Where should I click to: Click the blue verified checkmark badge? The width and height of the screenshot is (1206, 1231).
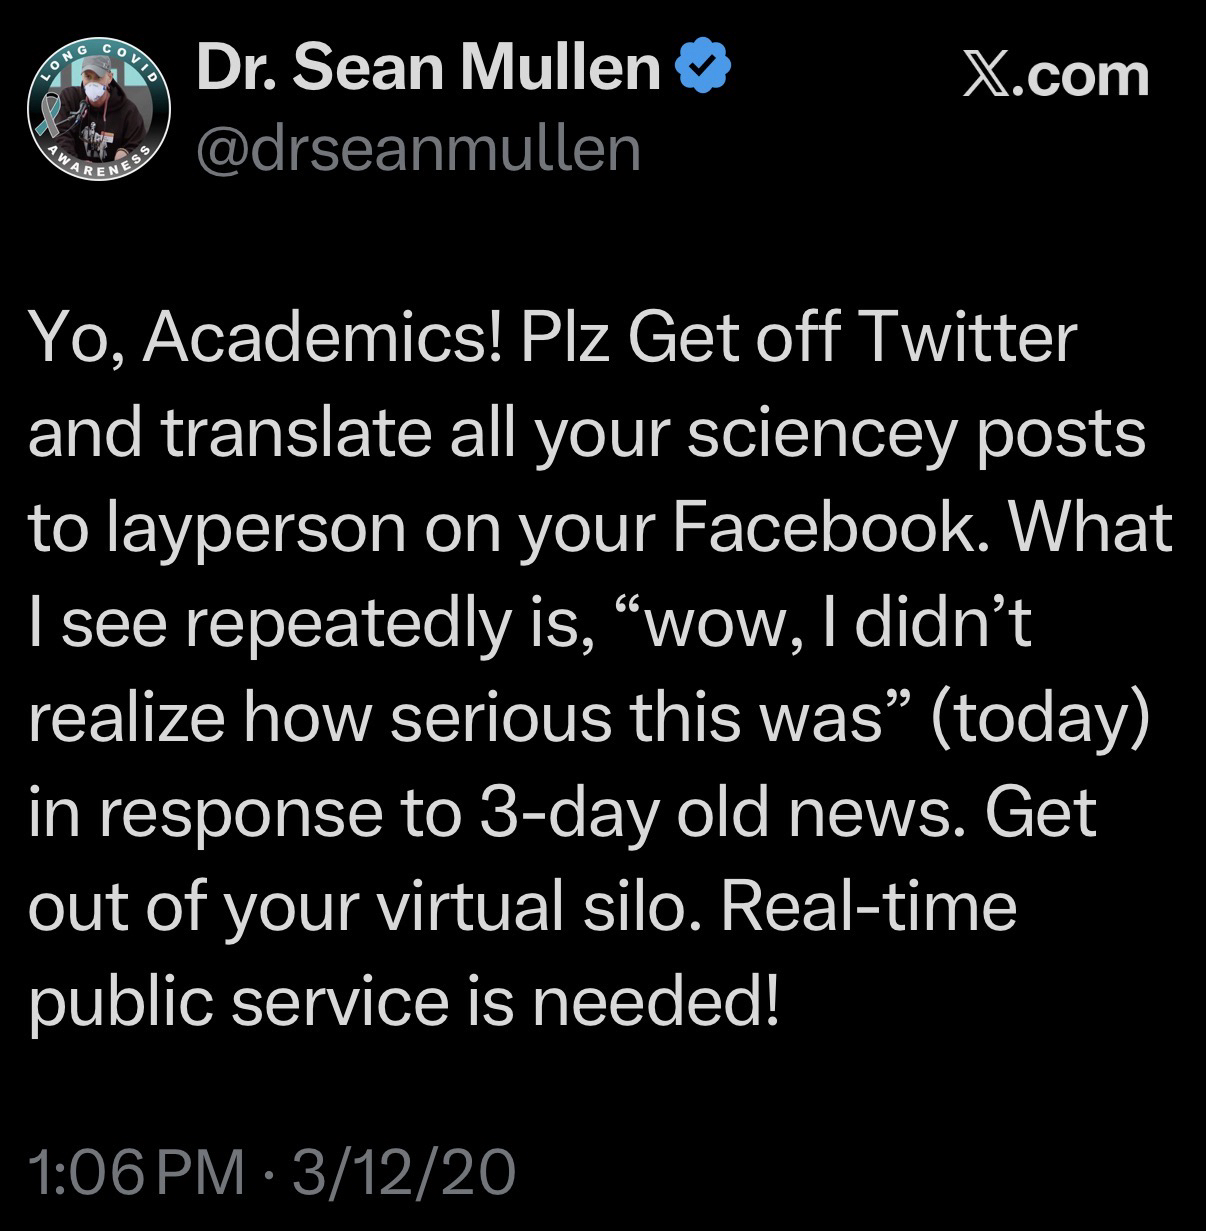coord(704,69)
